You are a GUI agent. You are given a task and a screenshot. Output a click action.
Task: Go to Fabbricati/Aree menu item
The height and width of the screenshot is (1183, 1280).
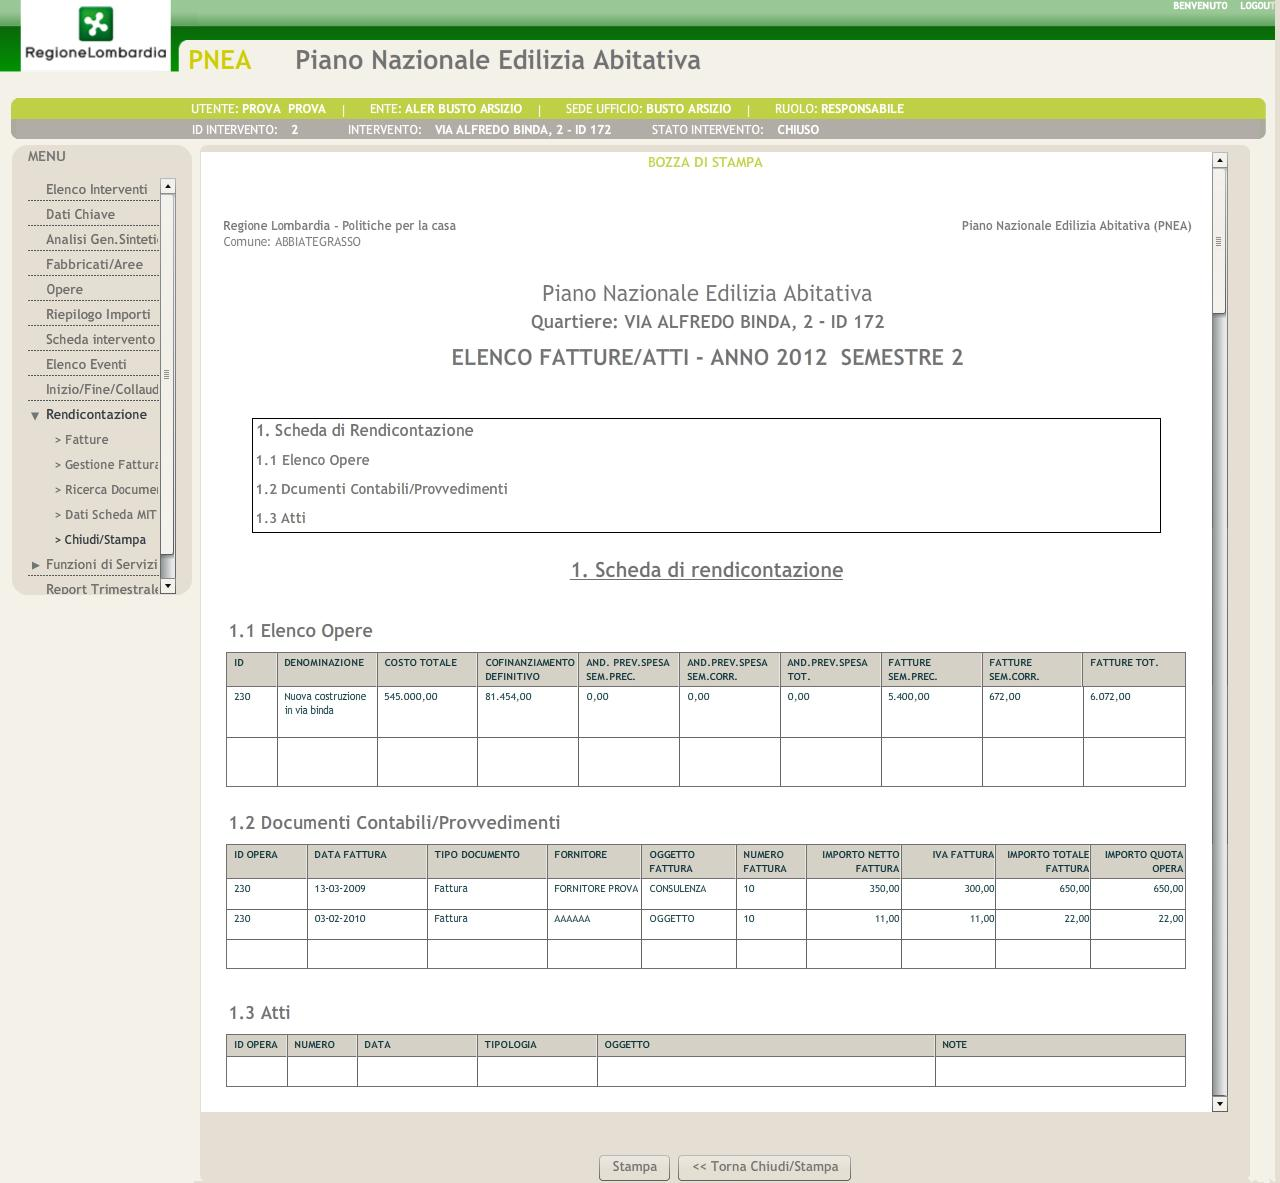coord(94,264)
